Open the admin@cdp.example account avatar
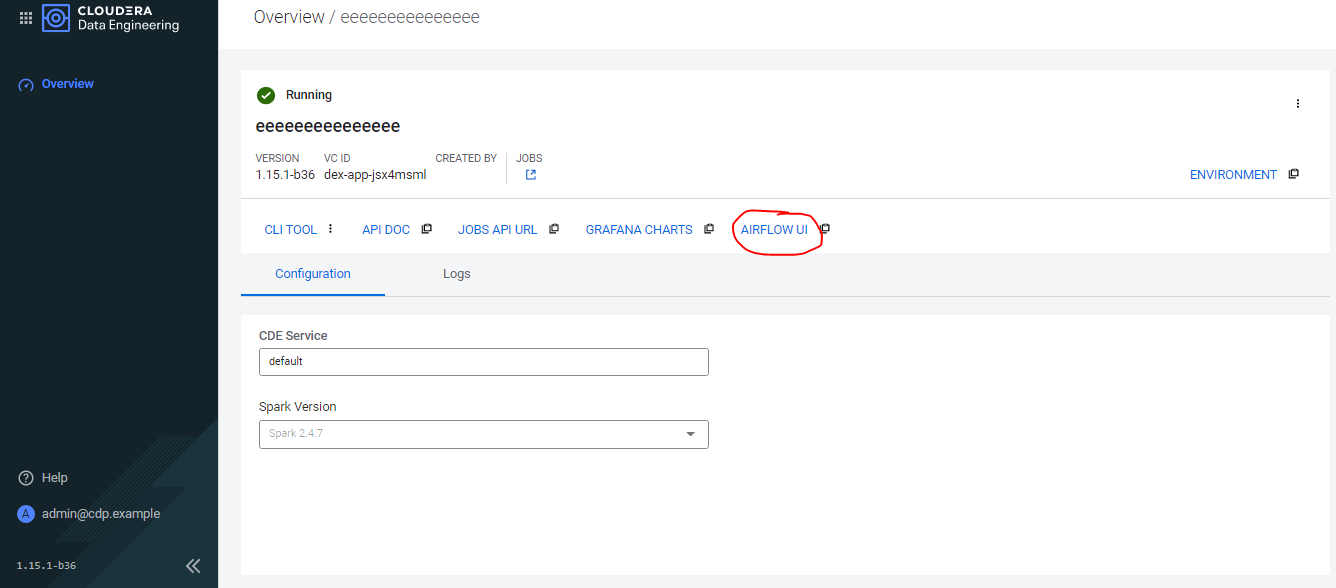Viewport: 1336px width, 588px height. pos(25,513)
